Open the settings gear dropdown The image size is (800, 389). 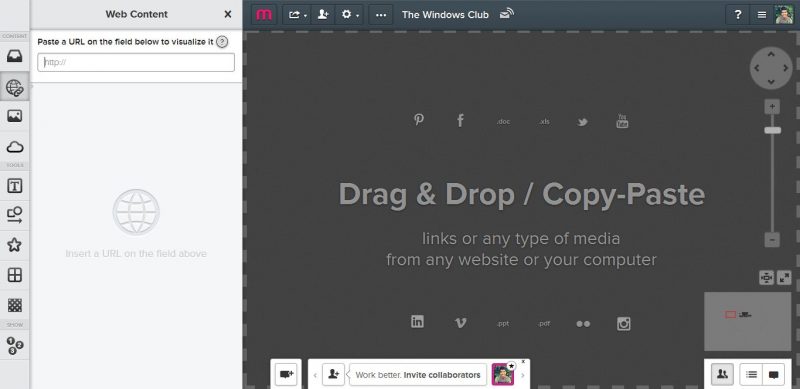(x=349, y=15)
